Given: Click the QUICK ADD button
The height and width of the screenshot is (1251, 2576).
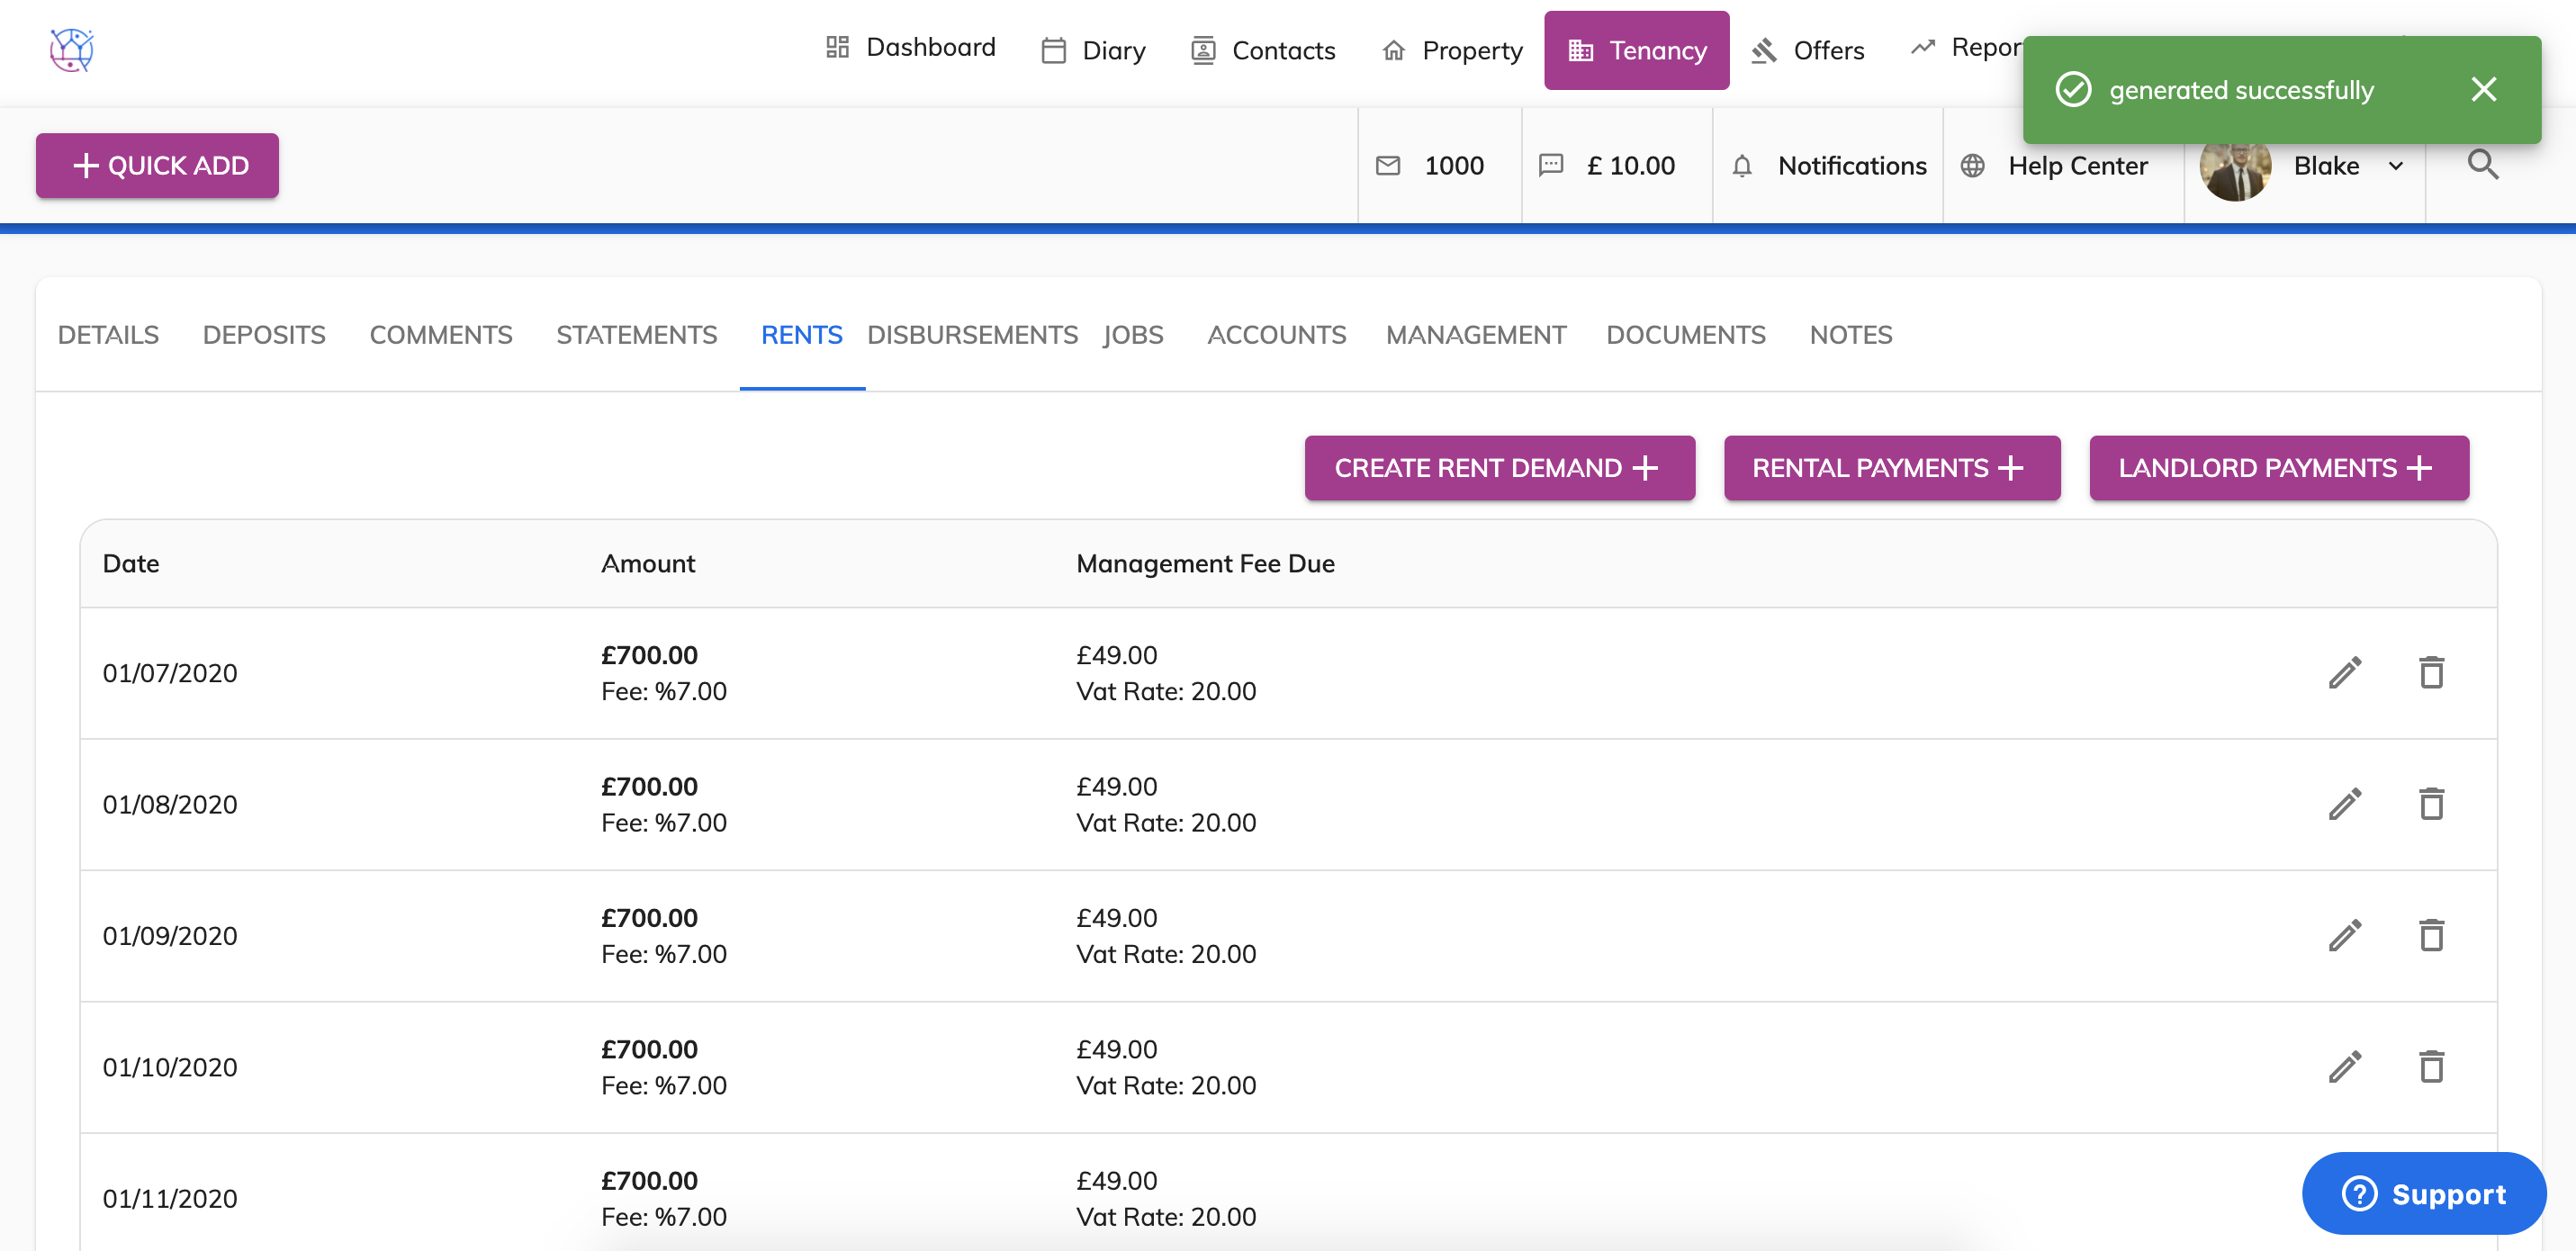Looking at the screenshot, I should 158,166.
